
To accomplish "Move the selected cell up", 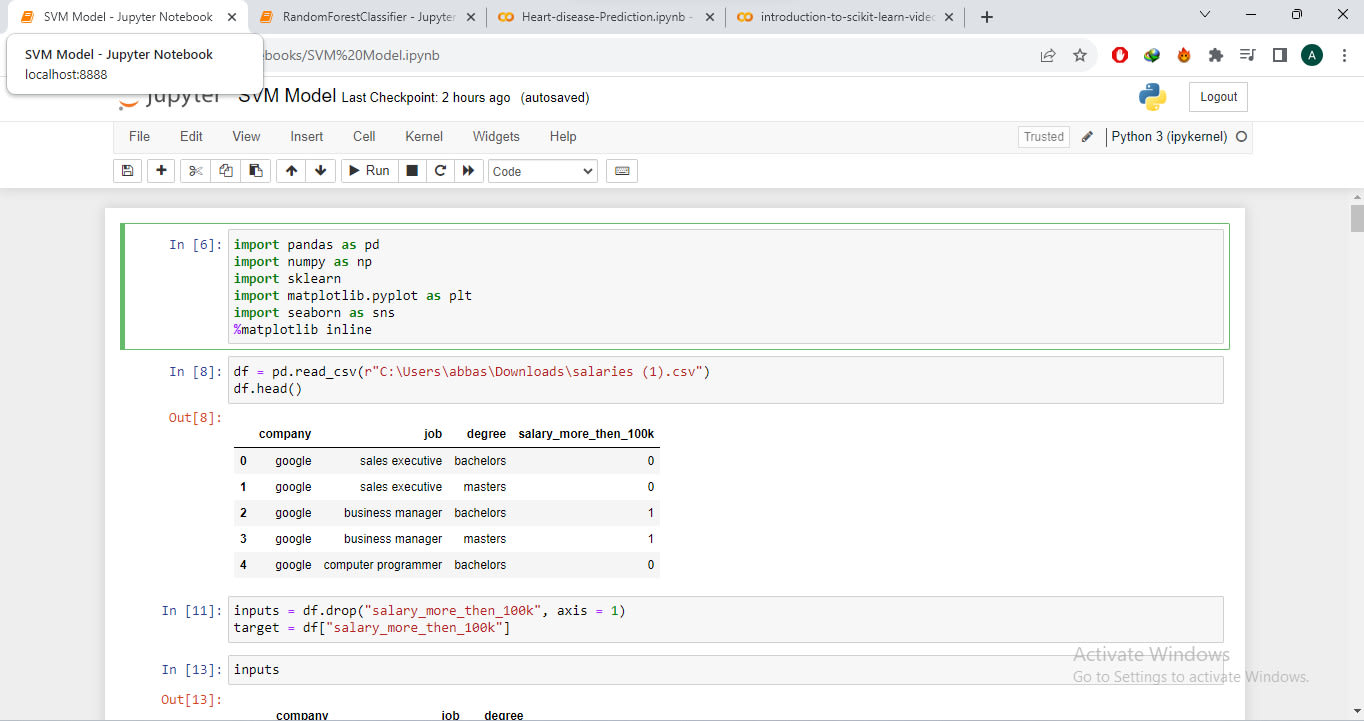I will click(290, 170).
